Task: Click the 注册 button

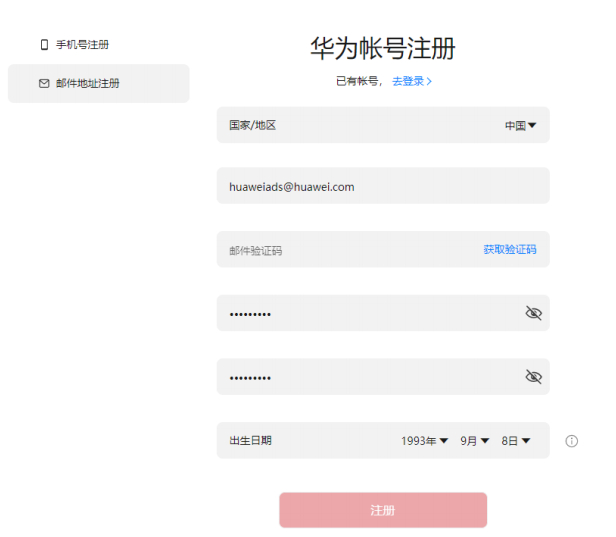Action: [383, 510]
